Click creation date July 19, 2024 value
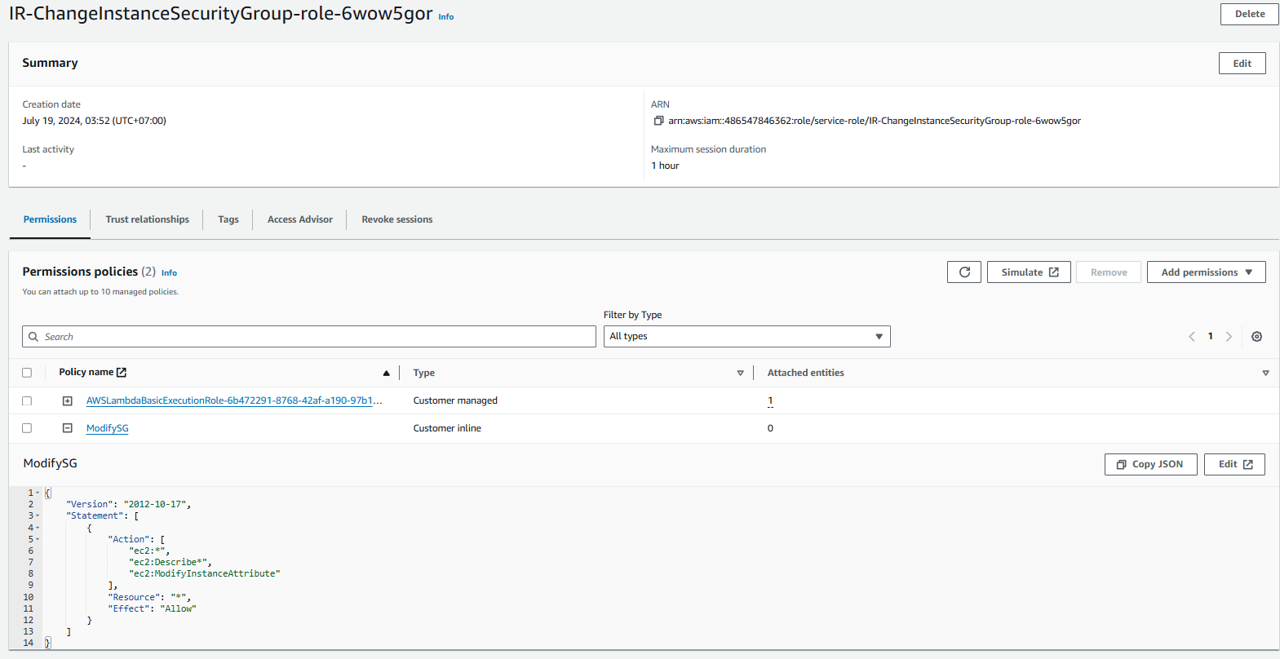This screenshot has height=659, width=1280. (x=94, y=121)
